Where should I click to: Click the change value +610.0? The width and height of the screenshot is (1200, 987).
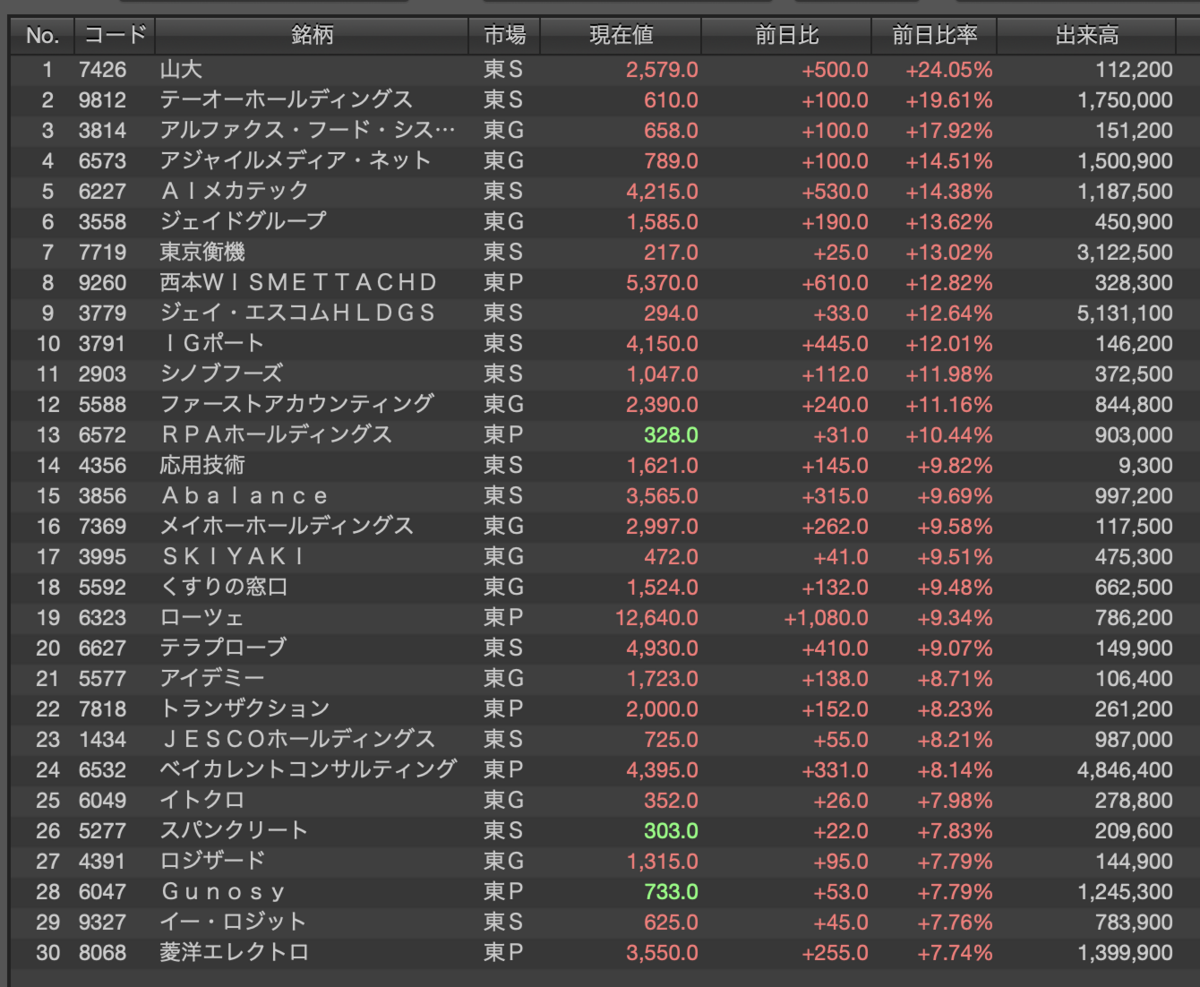click(x=835, y=282)
